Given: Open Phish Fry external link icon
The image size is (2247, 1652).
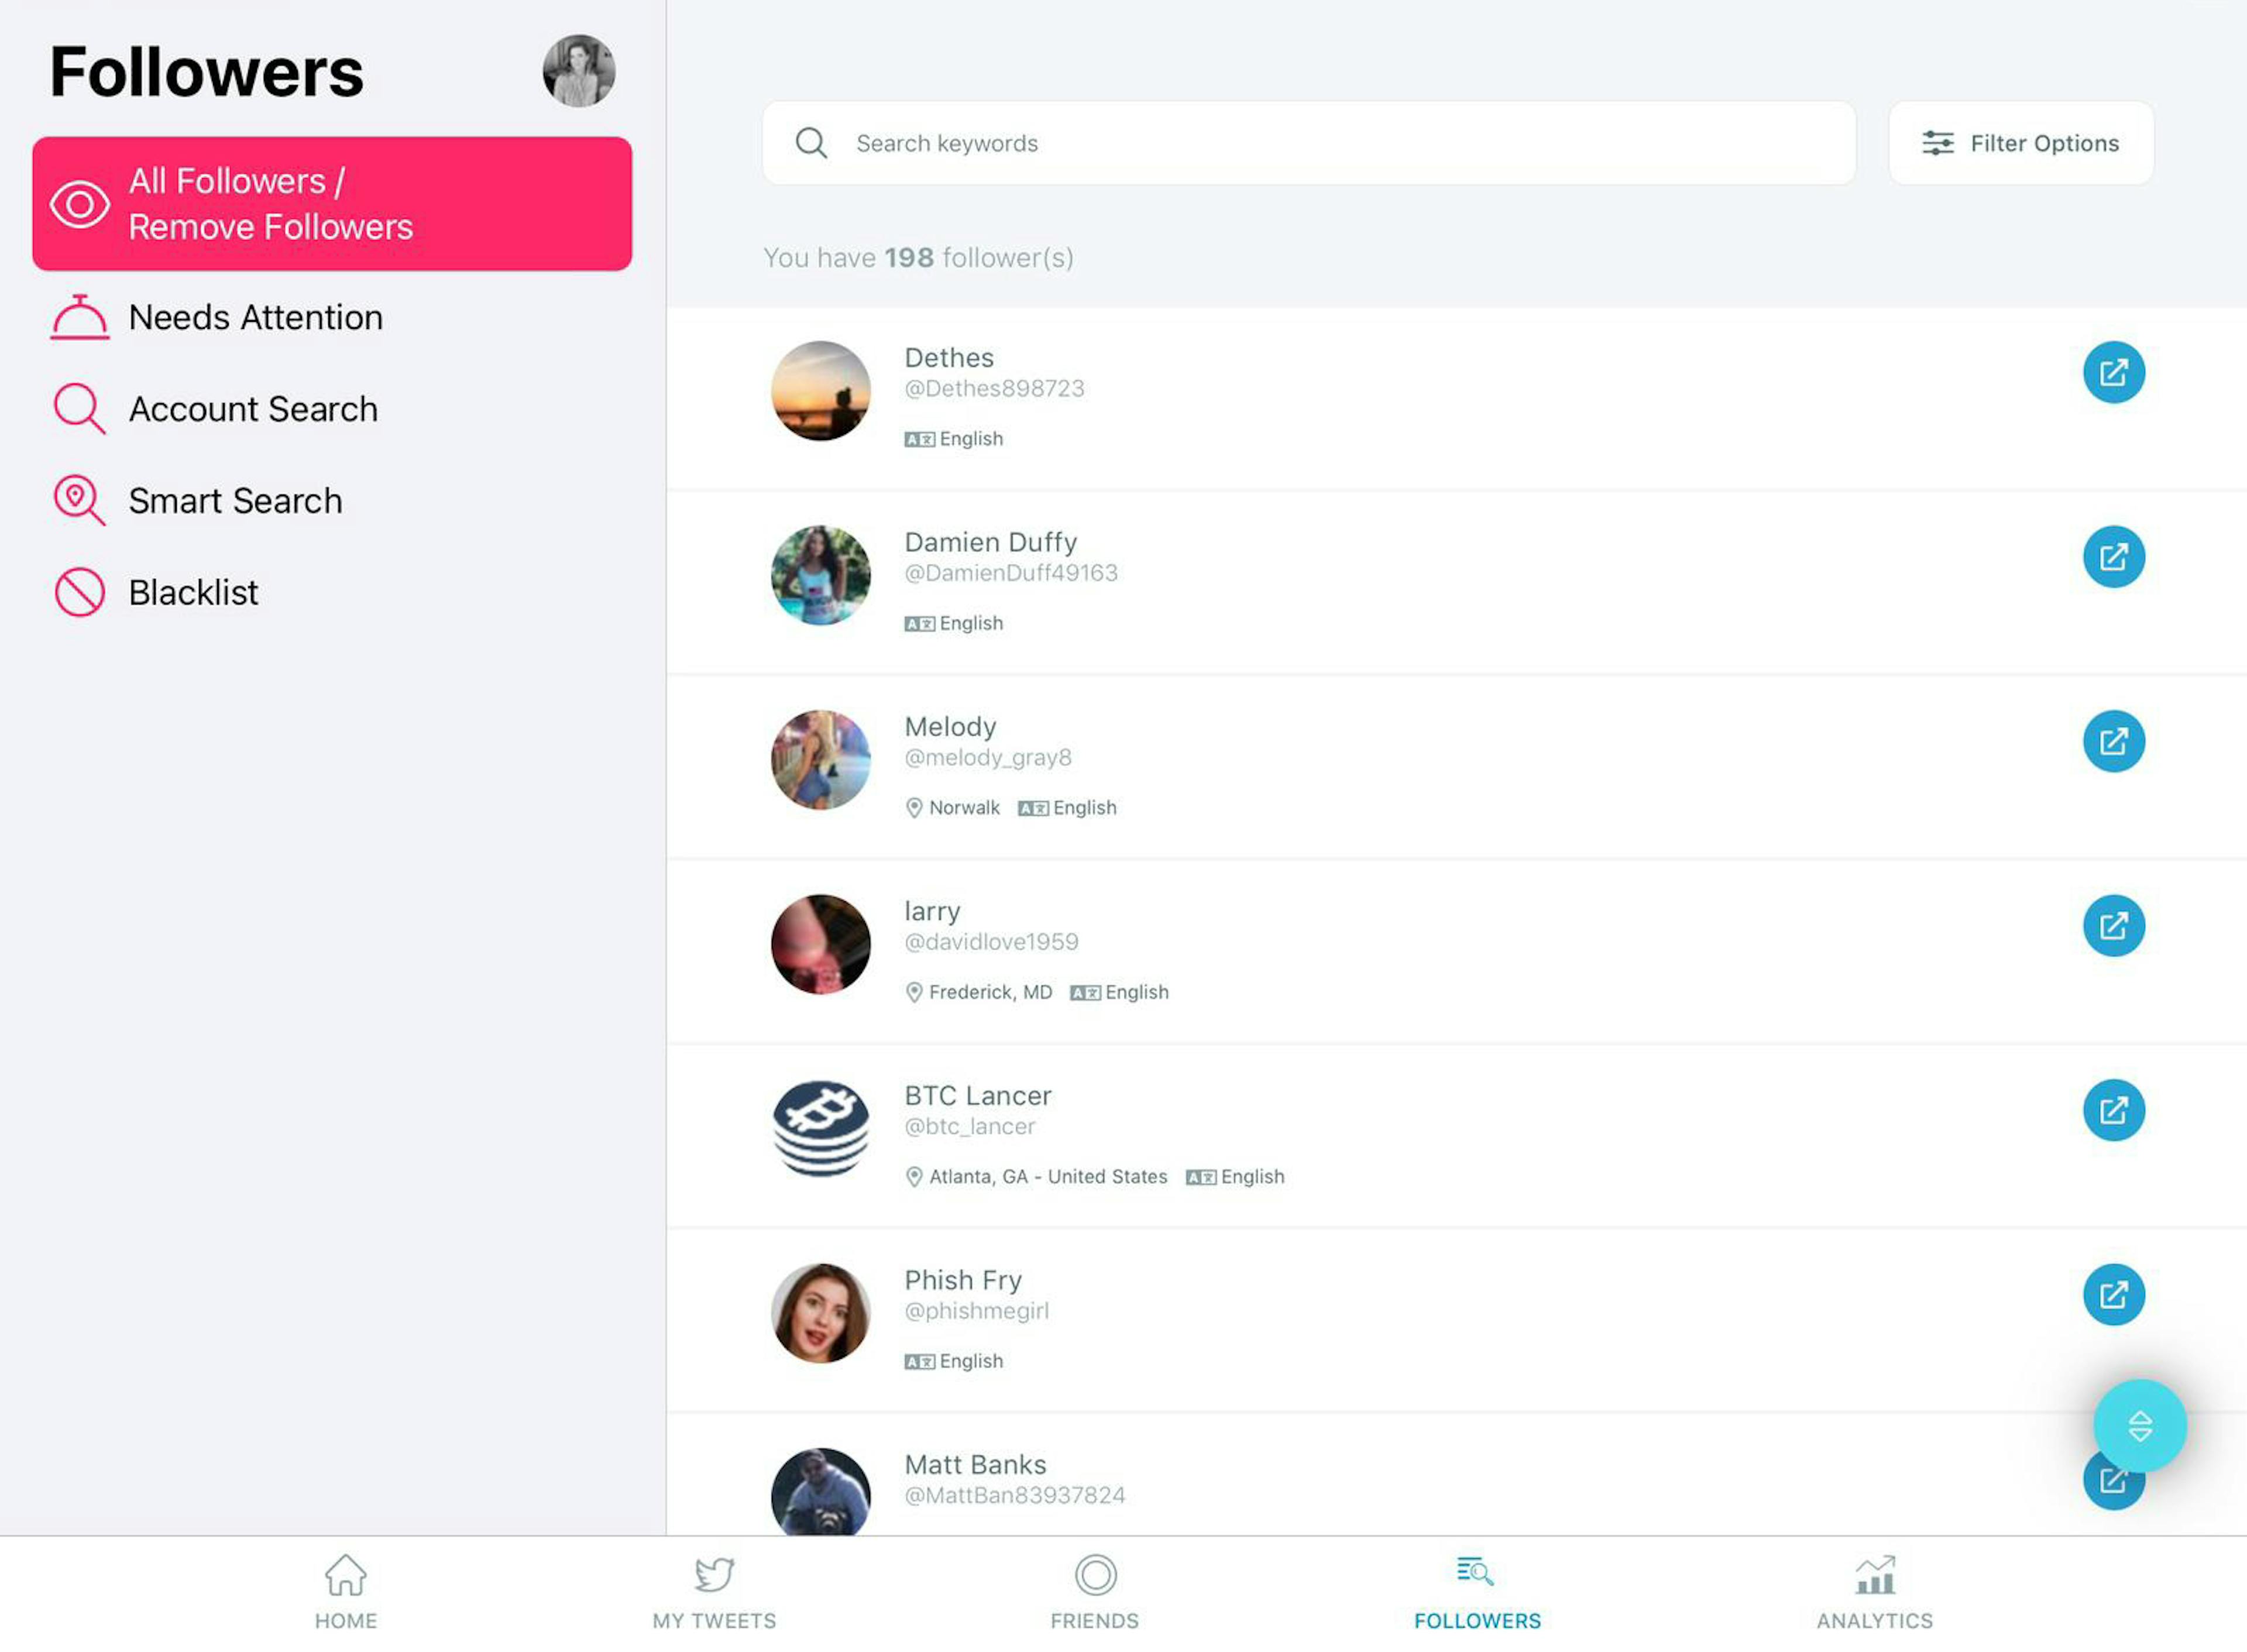Looking at the screenshot, I should tap(2113, 1294).
